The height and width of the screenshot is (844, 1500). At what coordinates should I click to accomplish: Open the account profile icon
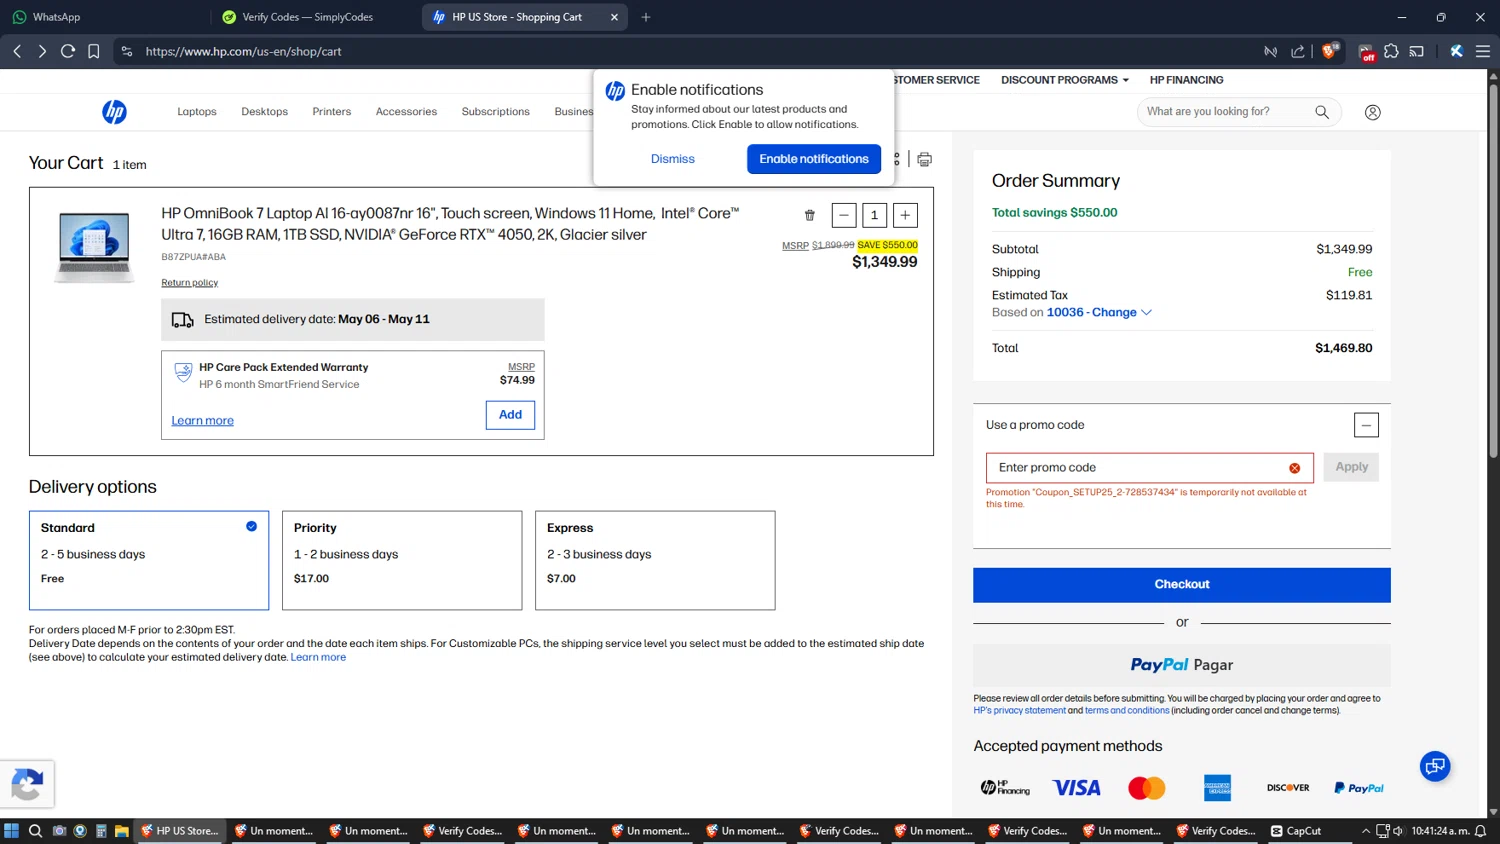coord(1373,112)
